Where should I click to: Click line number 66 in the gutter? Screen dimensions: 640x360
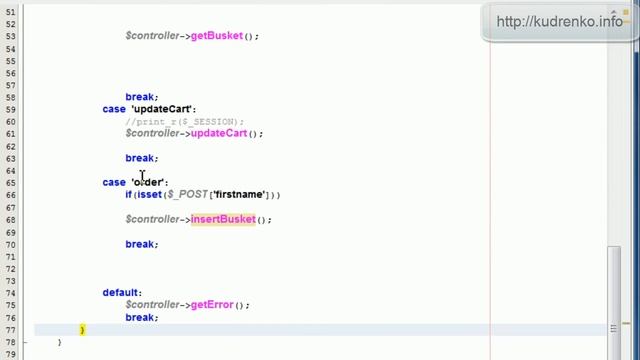coord(11,195)
